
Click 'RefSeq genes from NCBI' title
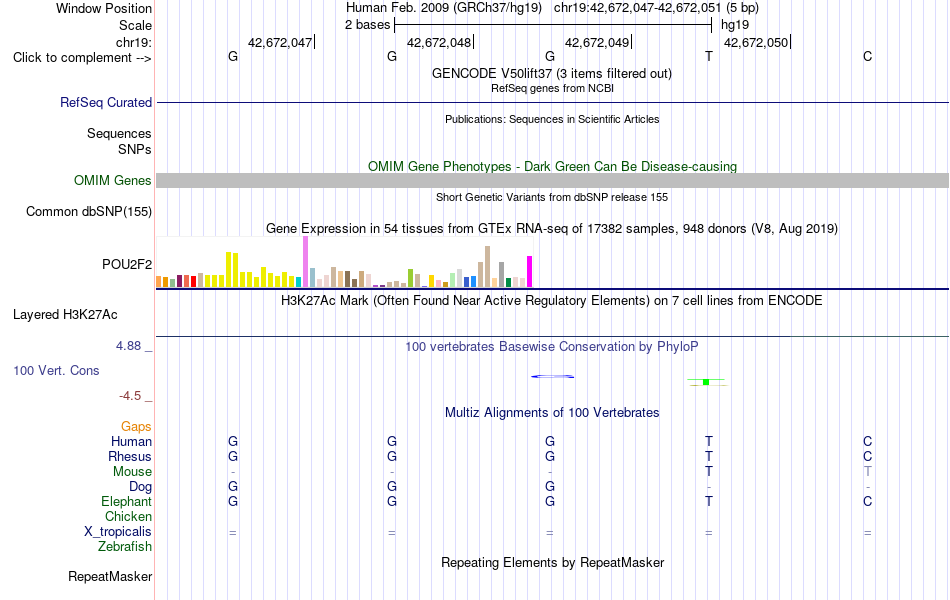(552, 88)
